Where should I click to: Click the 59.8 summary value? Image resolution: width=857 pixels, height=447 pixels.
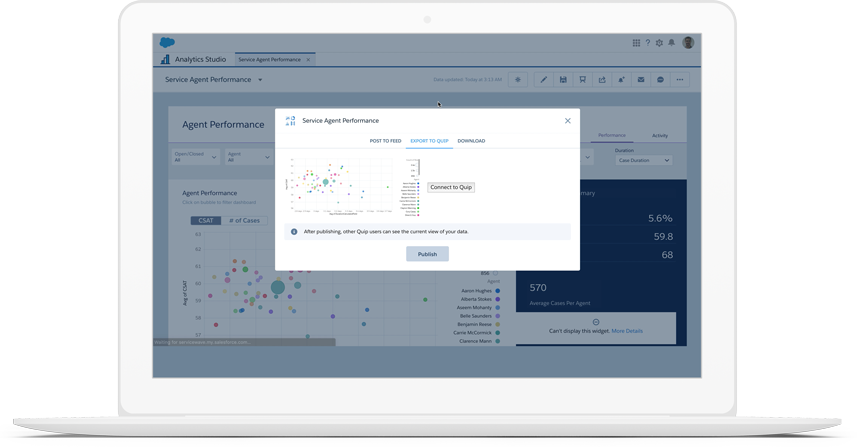click(x=663, y=237)
